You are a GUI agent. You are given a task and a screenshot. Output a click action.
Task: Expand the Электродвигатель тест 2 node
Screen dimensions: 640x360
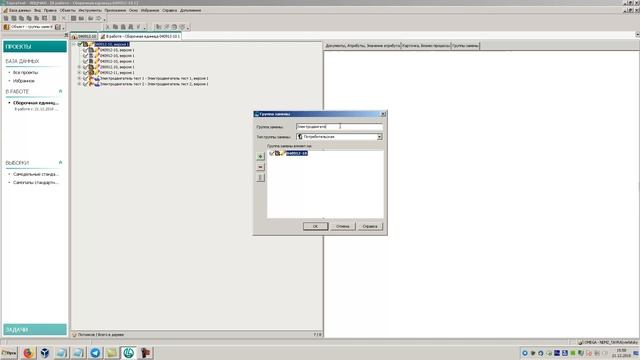click(79, 84)
